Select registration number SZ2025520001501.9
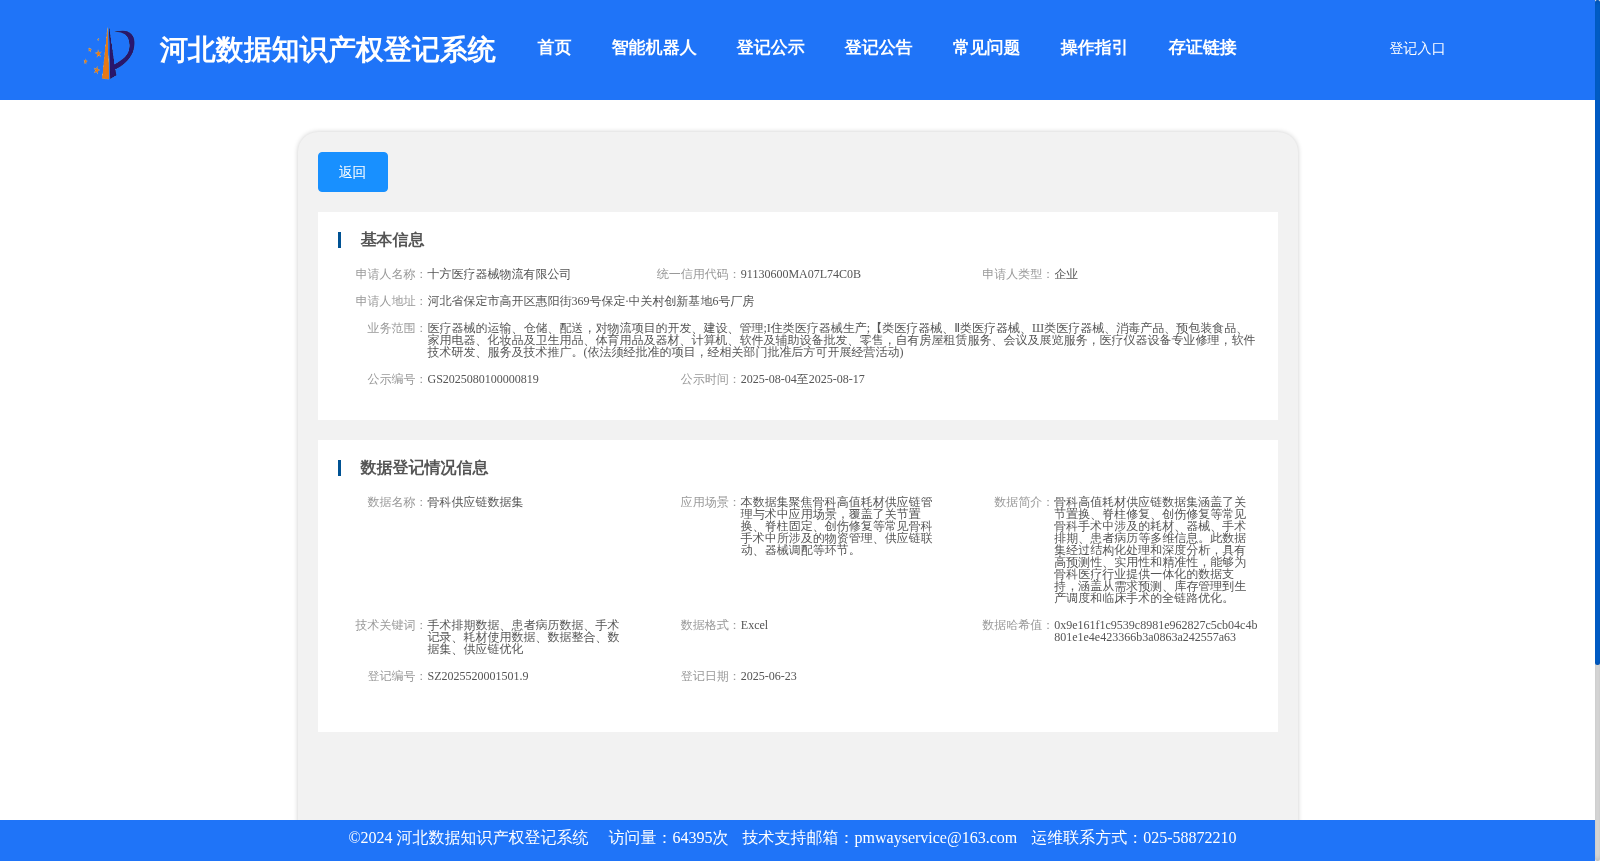The width and height of the screenshot is (1600, 861). [x=478, y=676]
